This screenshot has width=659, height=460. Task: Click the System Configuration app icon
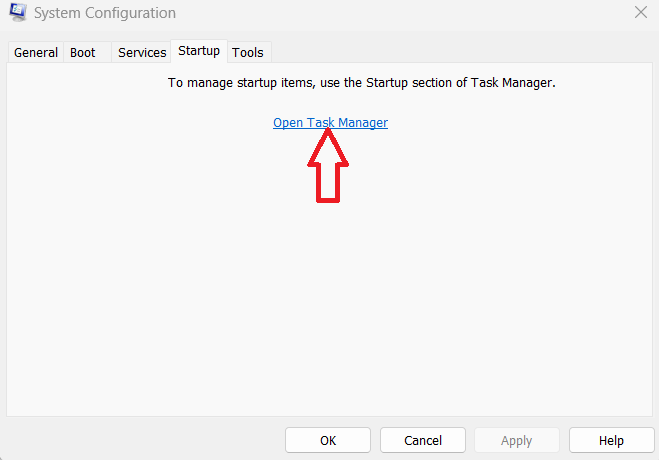pos(16,13)
